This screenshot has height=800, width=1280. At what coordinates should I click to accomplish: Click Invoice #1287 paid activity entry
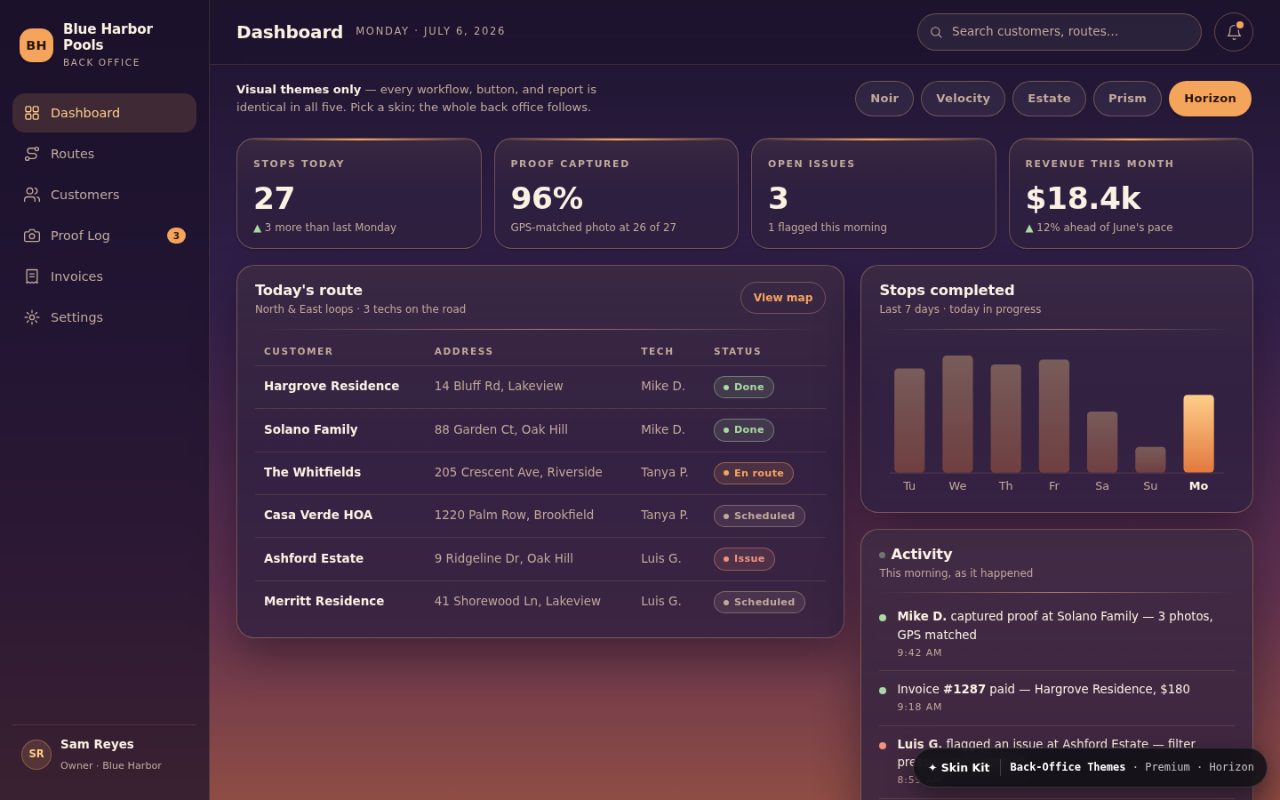(1056, 698)
